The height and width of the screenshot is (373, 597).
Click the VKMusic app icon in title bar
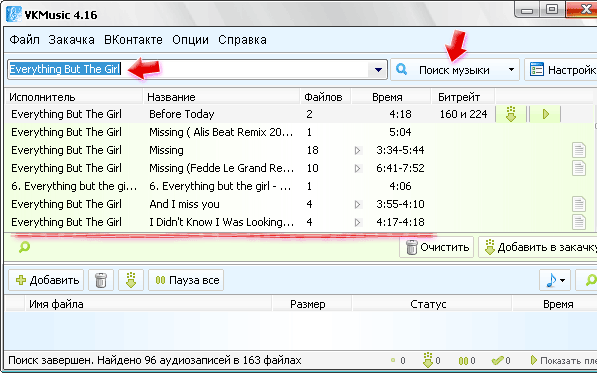point(14,14)
